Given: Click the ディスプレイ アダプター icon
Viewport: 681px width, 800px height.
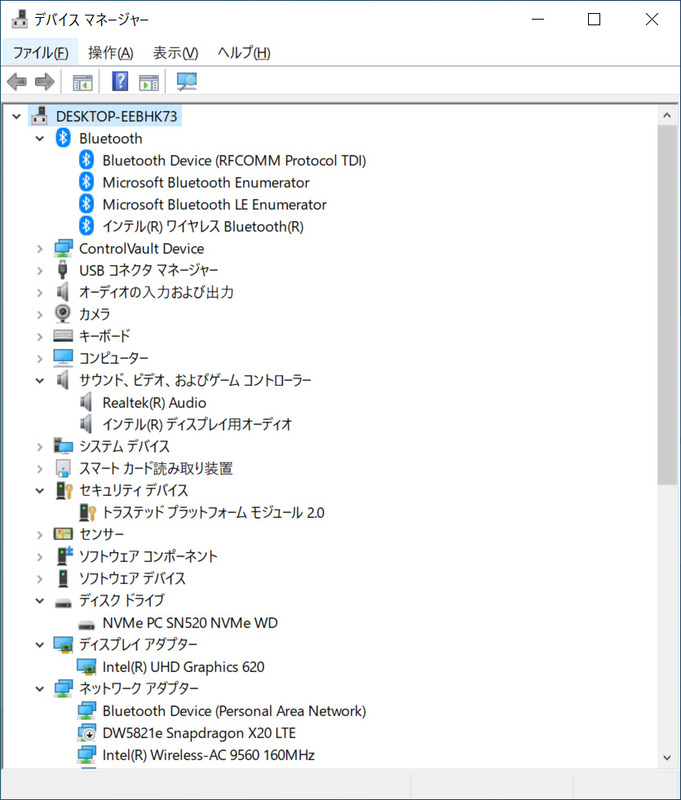Looking at the screenshot, I should (63, 644).
